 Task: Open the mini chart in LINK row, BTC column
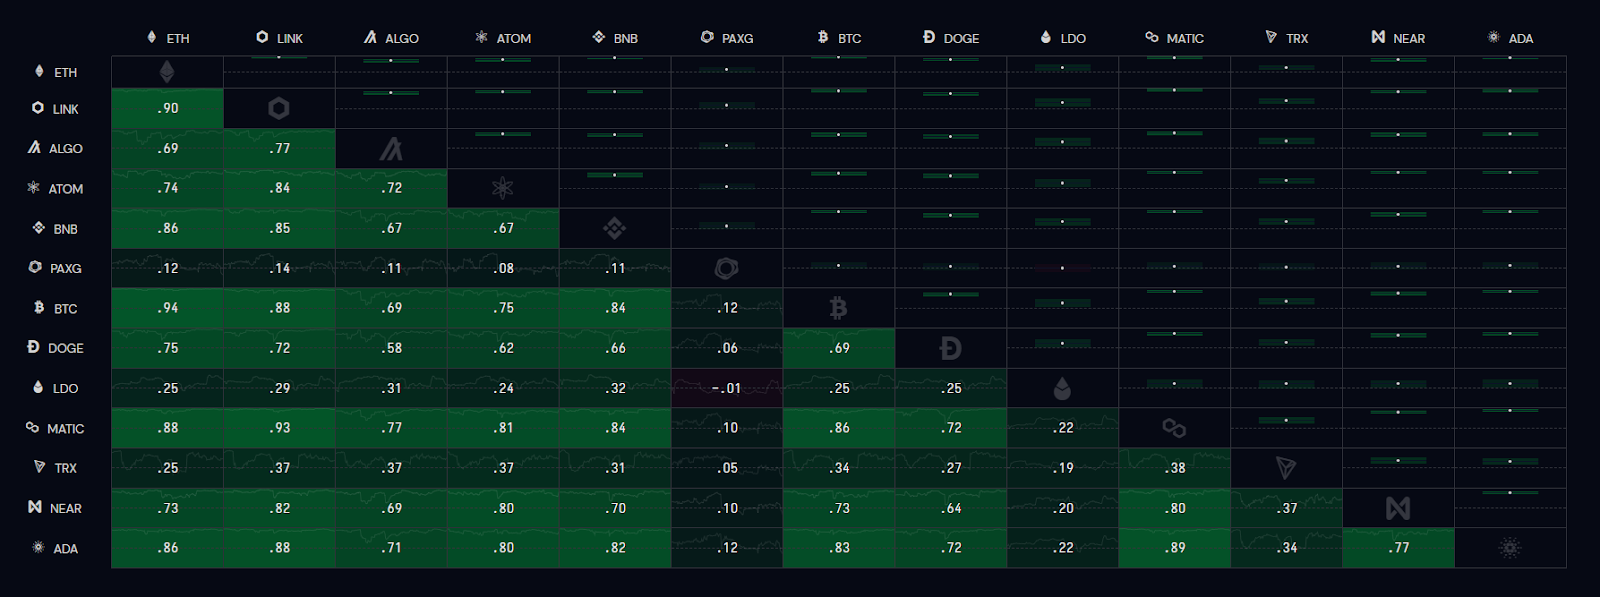[839, 108]
